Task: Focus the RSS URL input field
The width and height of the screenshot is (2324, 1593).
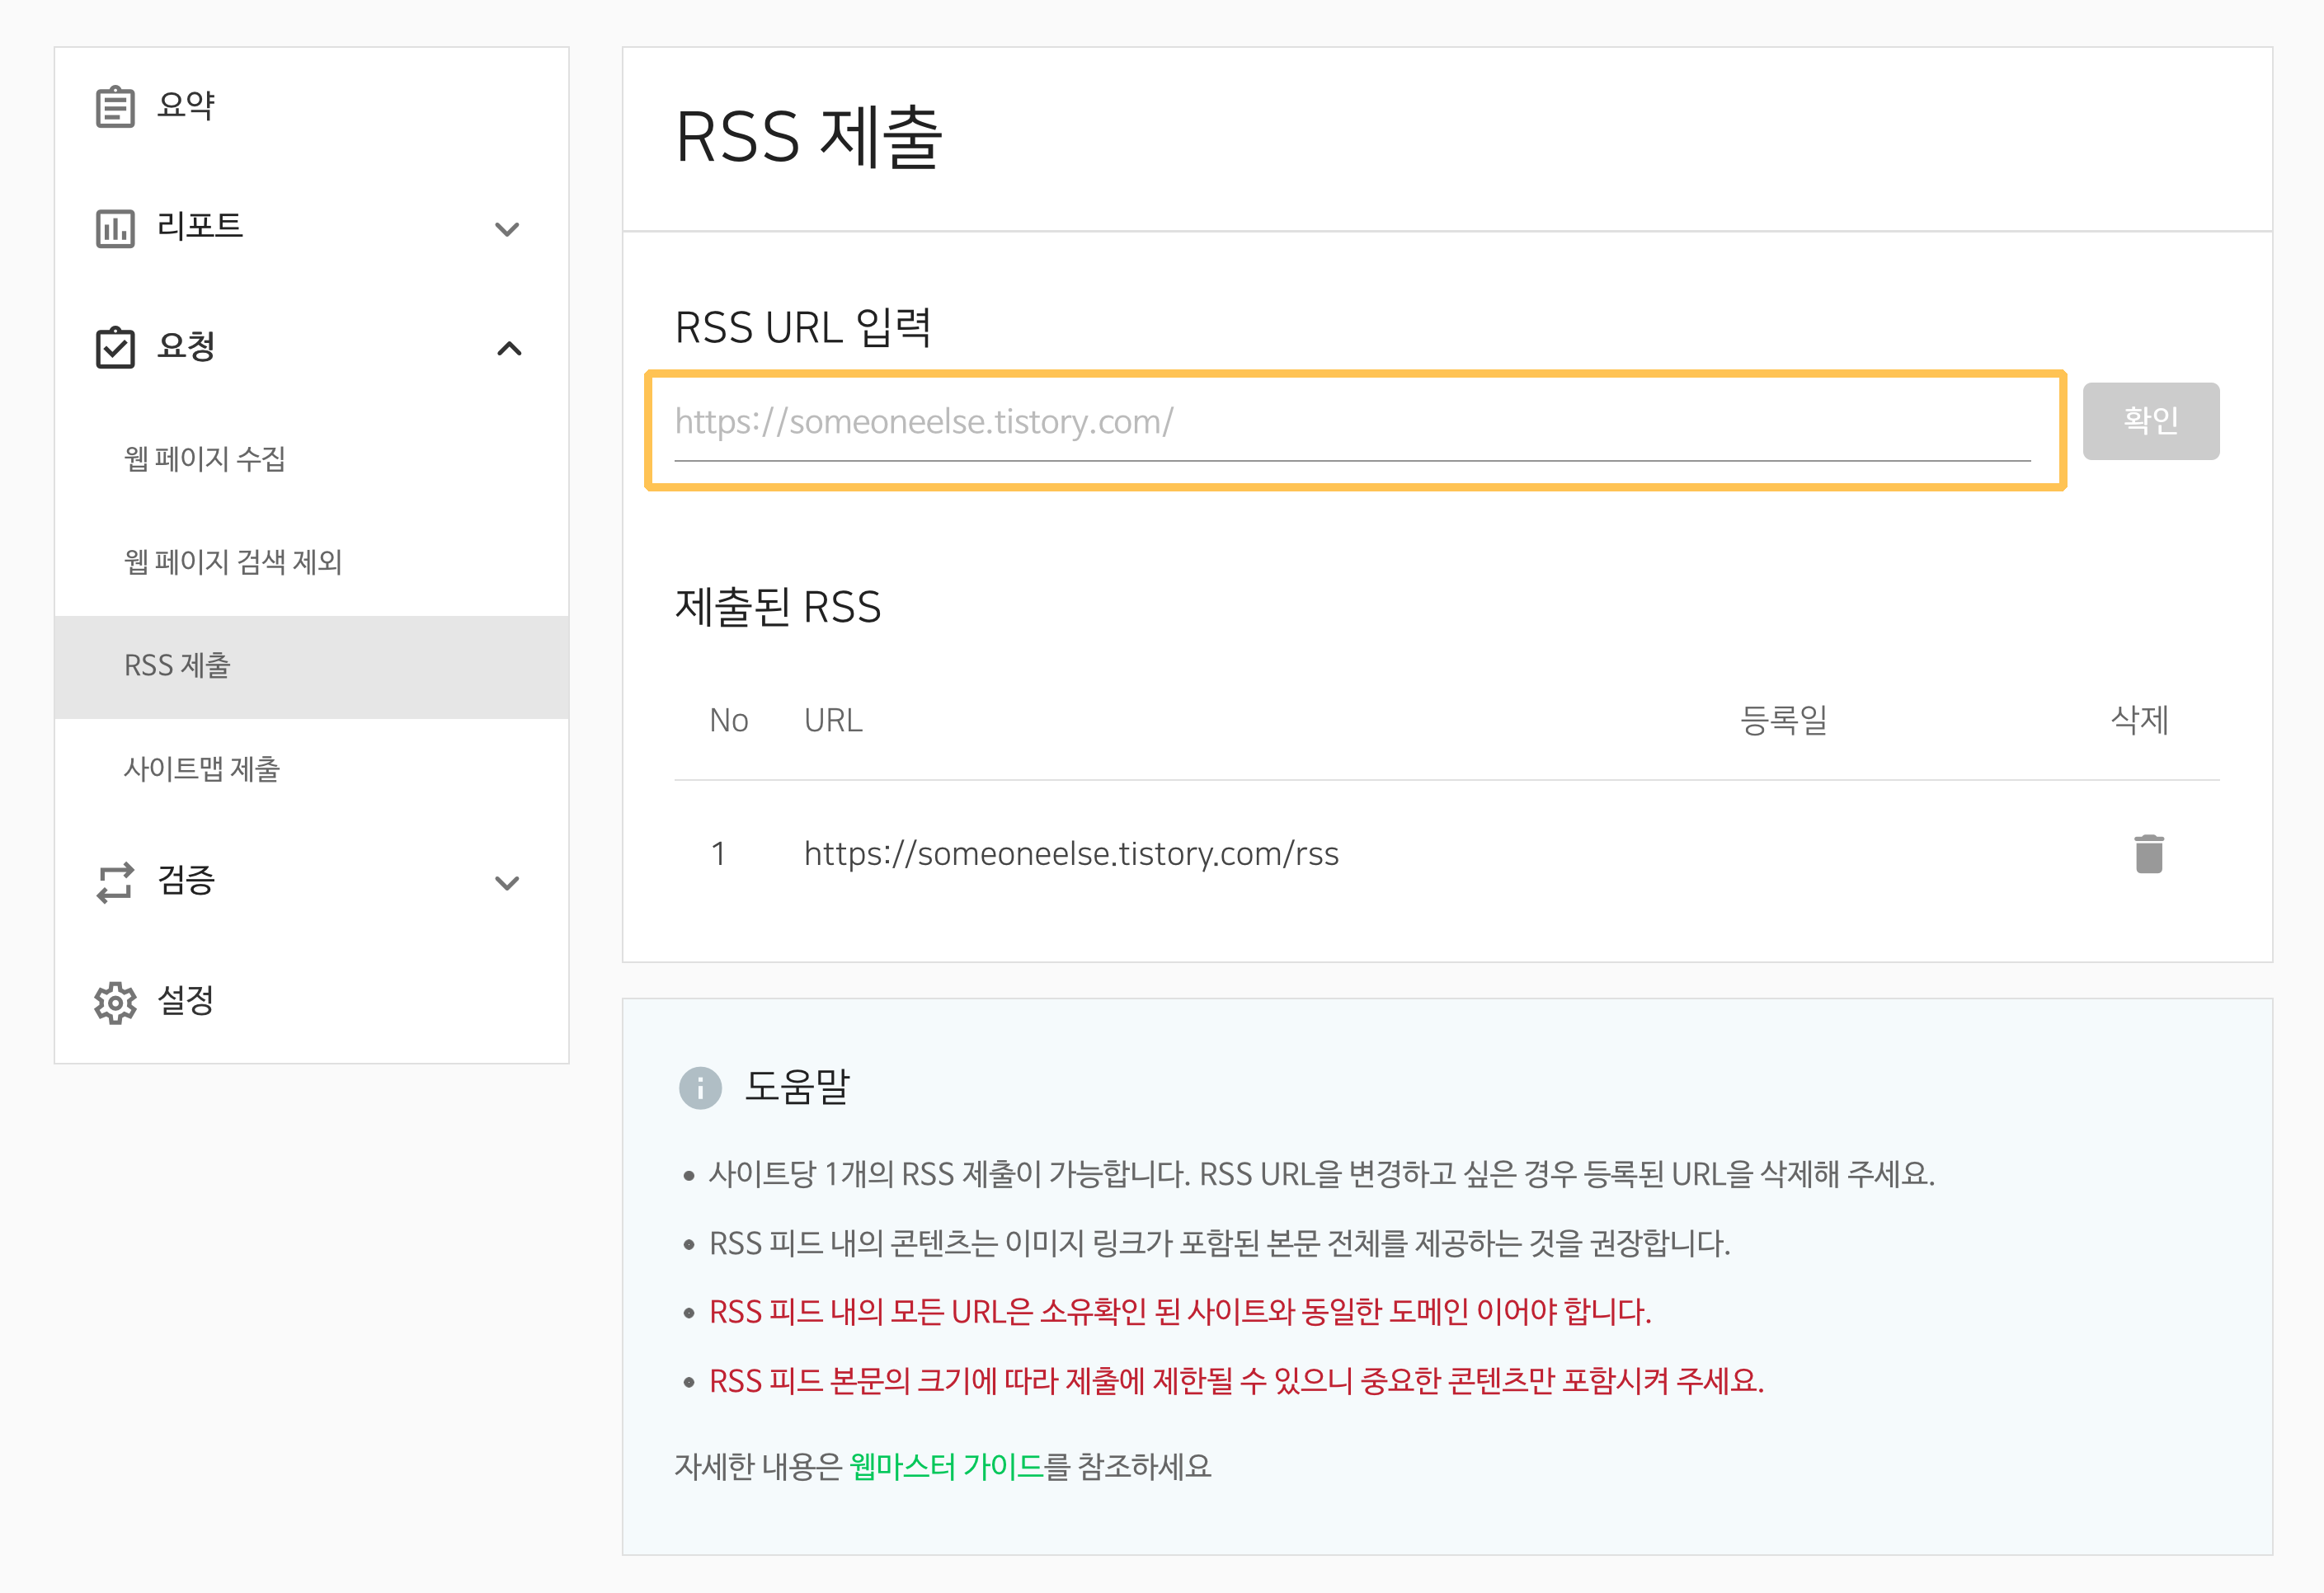Action: click(x=1353, y=423)
